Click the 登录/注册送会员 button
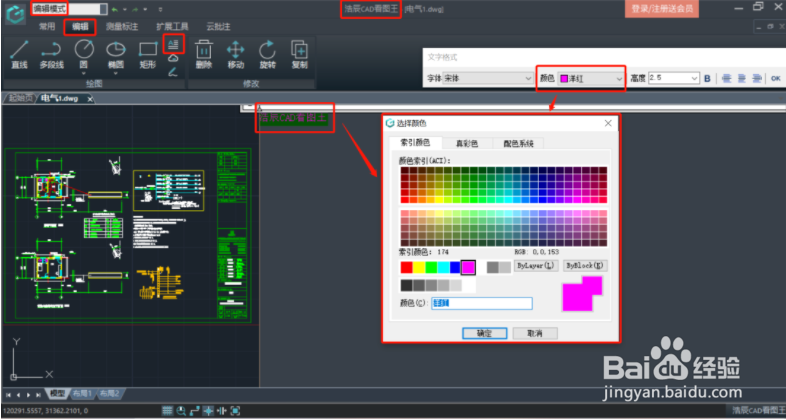This screenshot has height=420, width=786. pos(662,9)
